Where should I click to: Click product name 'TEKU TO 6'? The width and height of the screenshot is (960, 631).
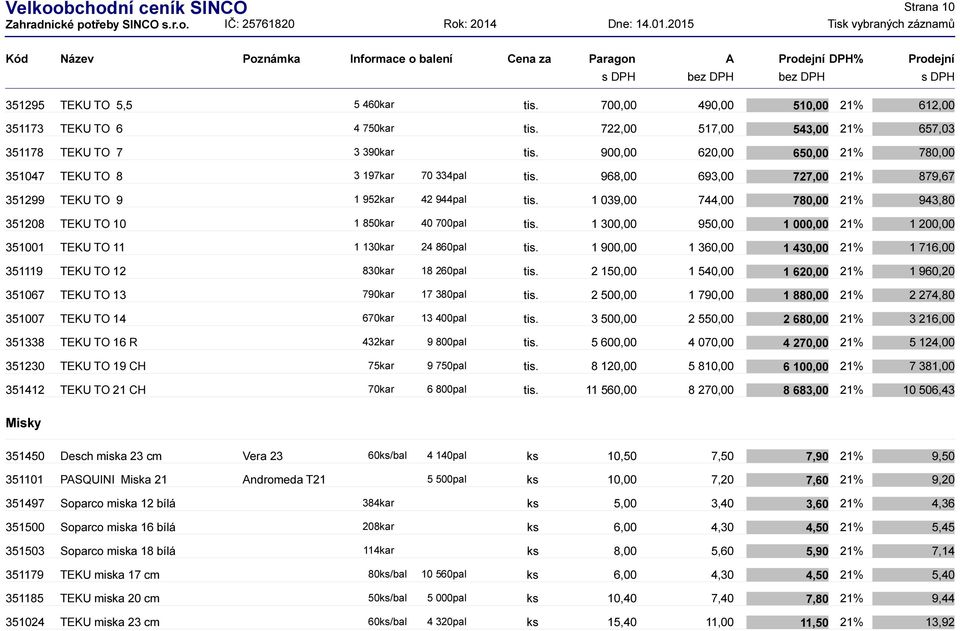pos(91,129)
